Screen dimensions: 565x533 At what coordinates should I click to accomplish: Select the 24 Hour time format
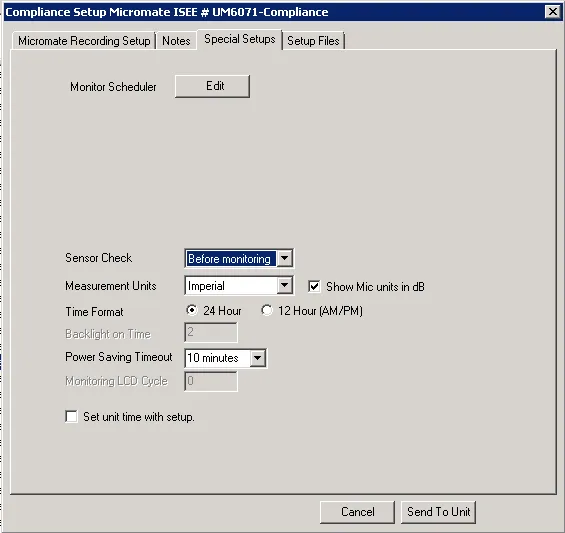click(x=192, y=310)
